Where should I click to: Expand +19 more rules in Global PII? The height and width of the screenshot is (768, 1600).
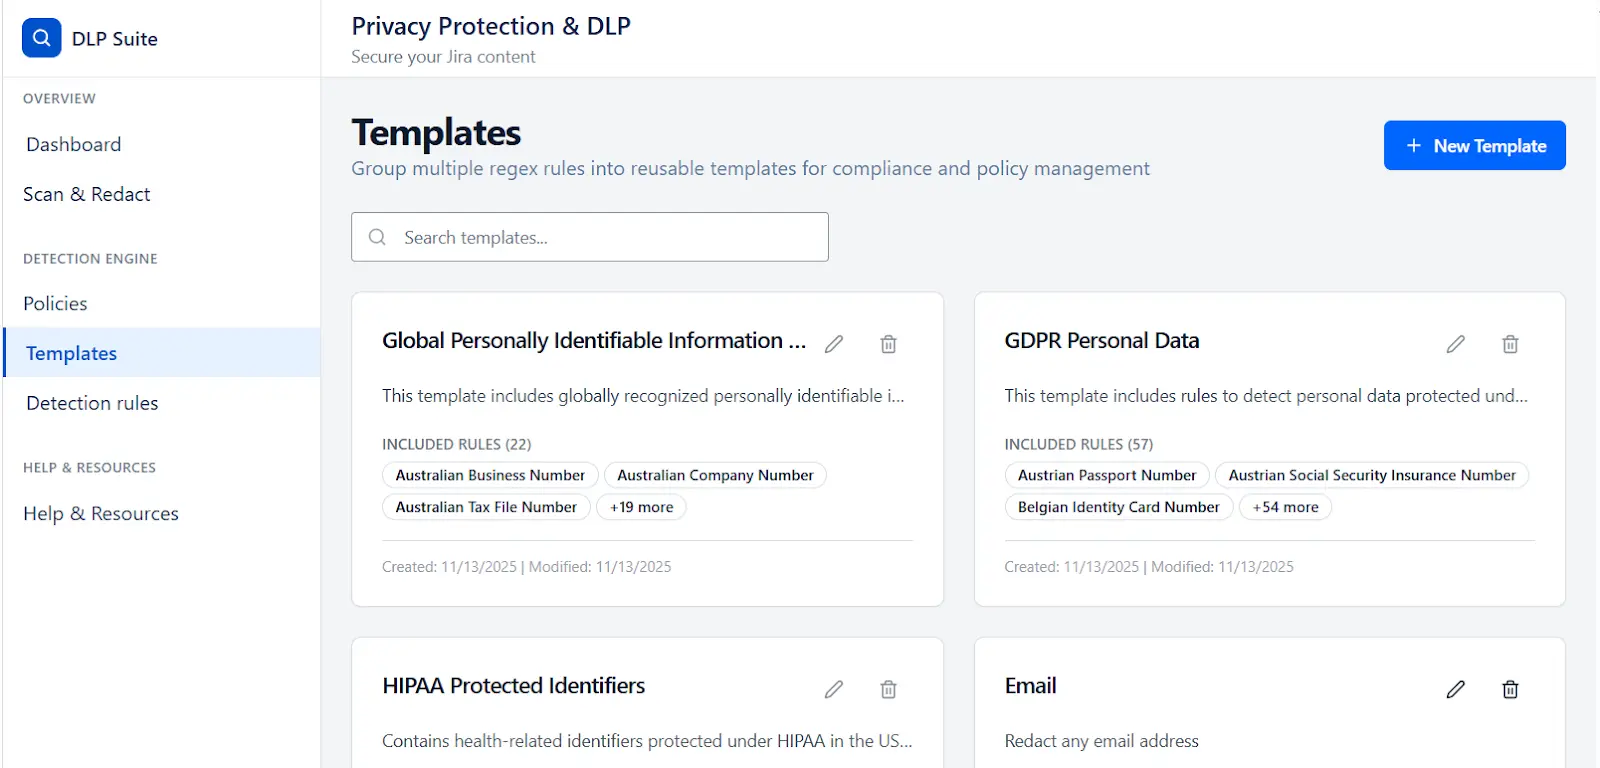pyautogui.click(x=641, y=507)
